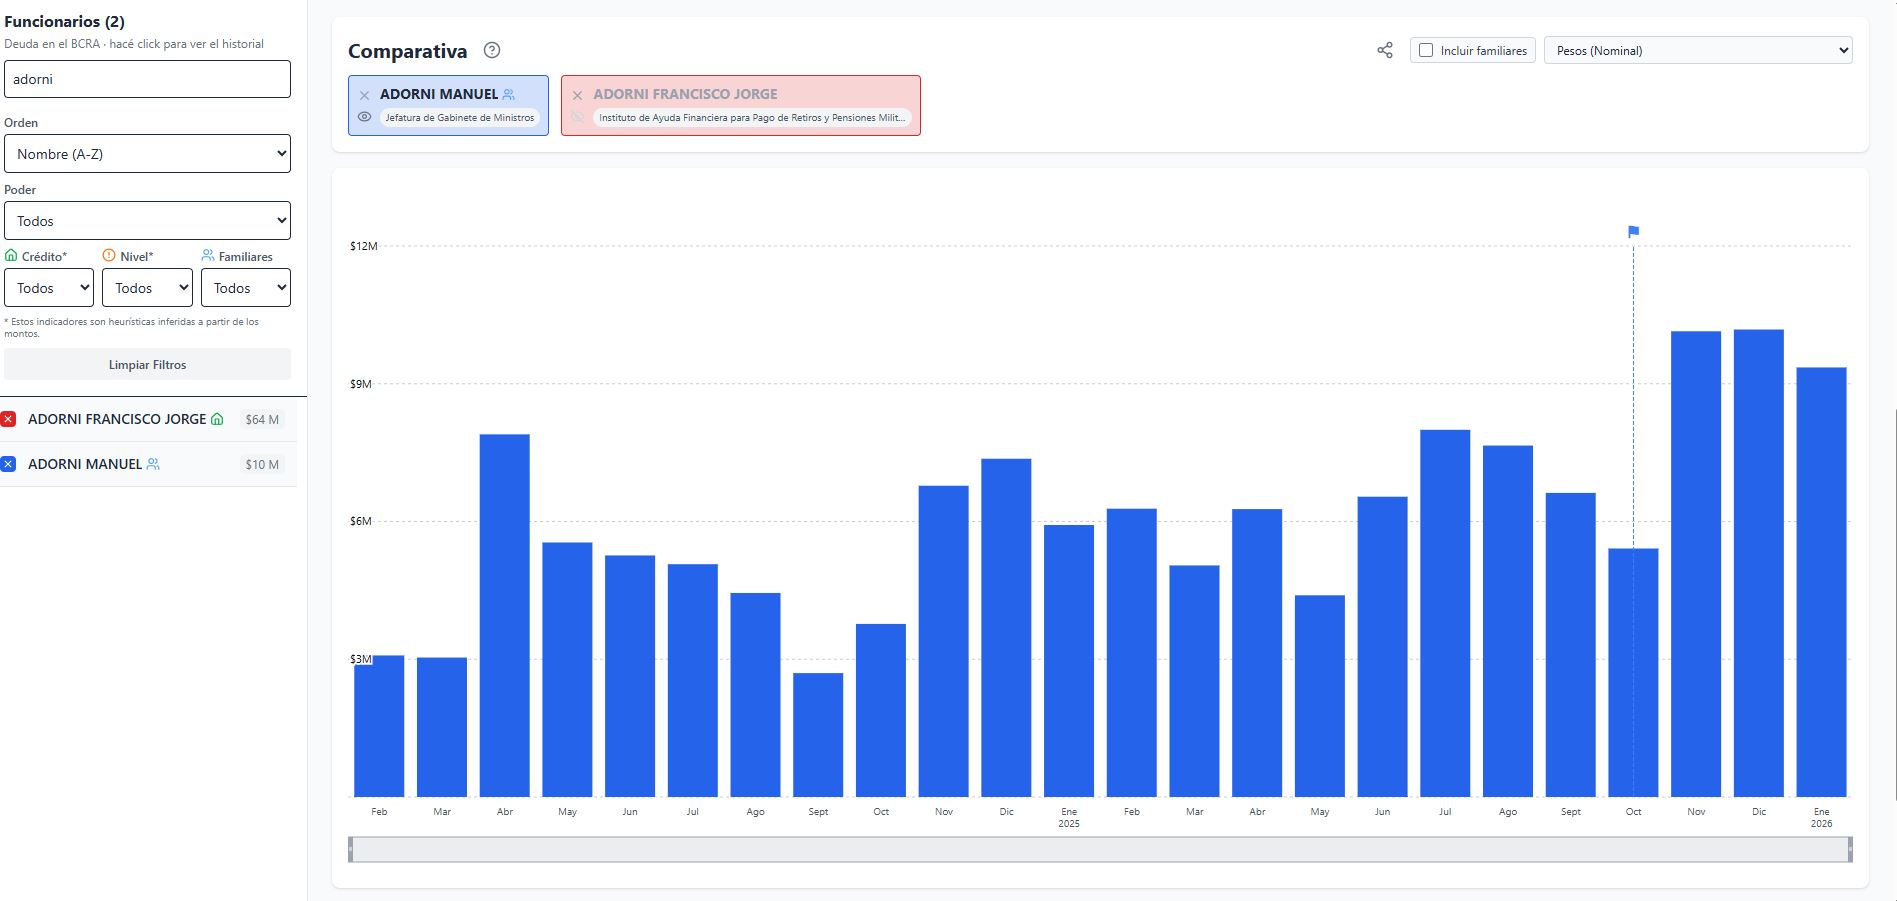The width and height of the screenshot is (1897, 901).
Task: Remove ADORNI MANUEL chip with its X icon
Action: [x=365, y=95]
